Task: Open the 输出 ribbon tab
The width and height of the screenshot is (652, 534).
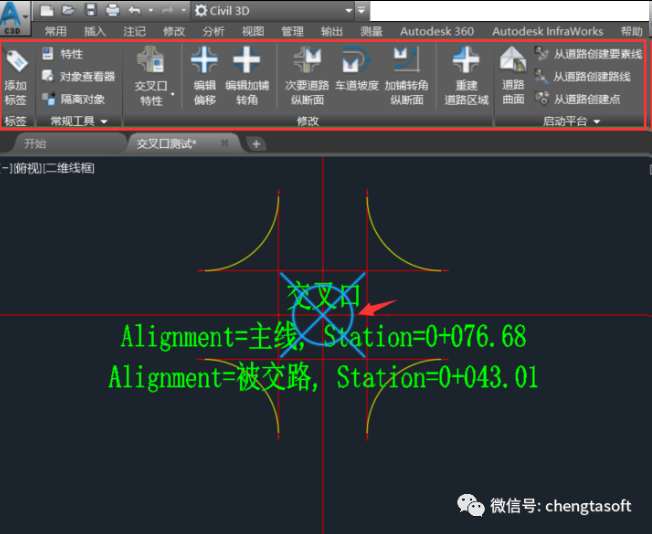Action: (x=332, y=31)
